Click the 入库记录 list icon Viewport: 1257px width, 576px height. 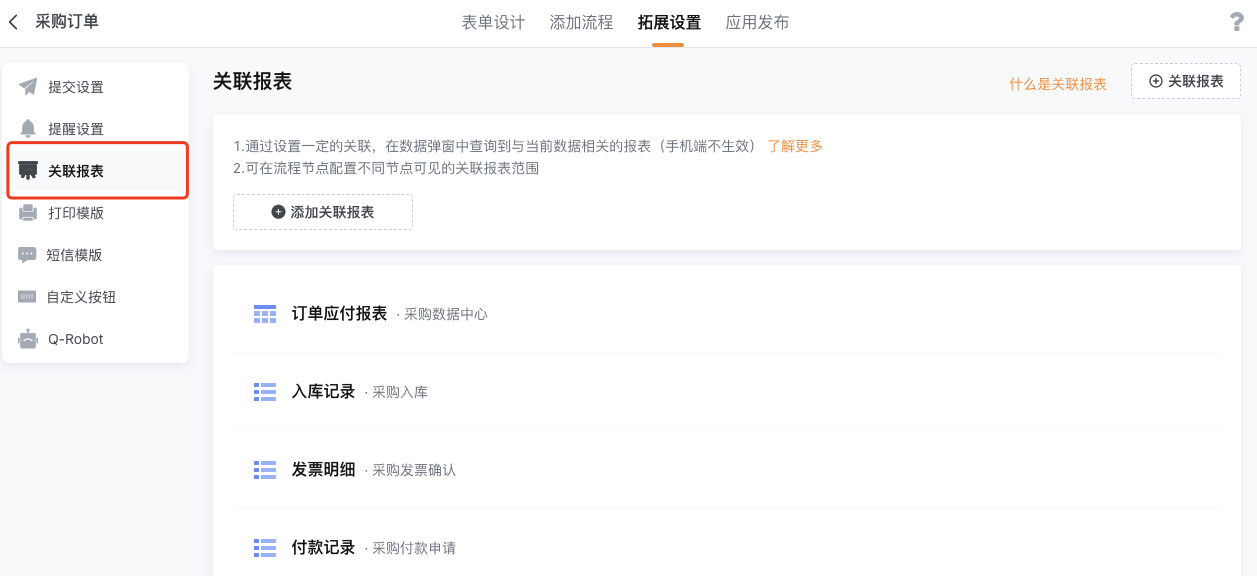[265, 392]
